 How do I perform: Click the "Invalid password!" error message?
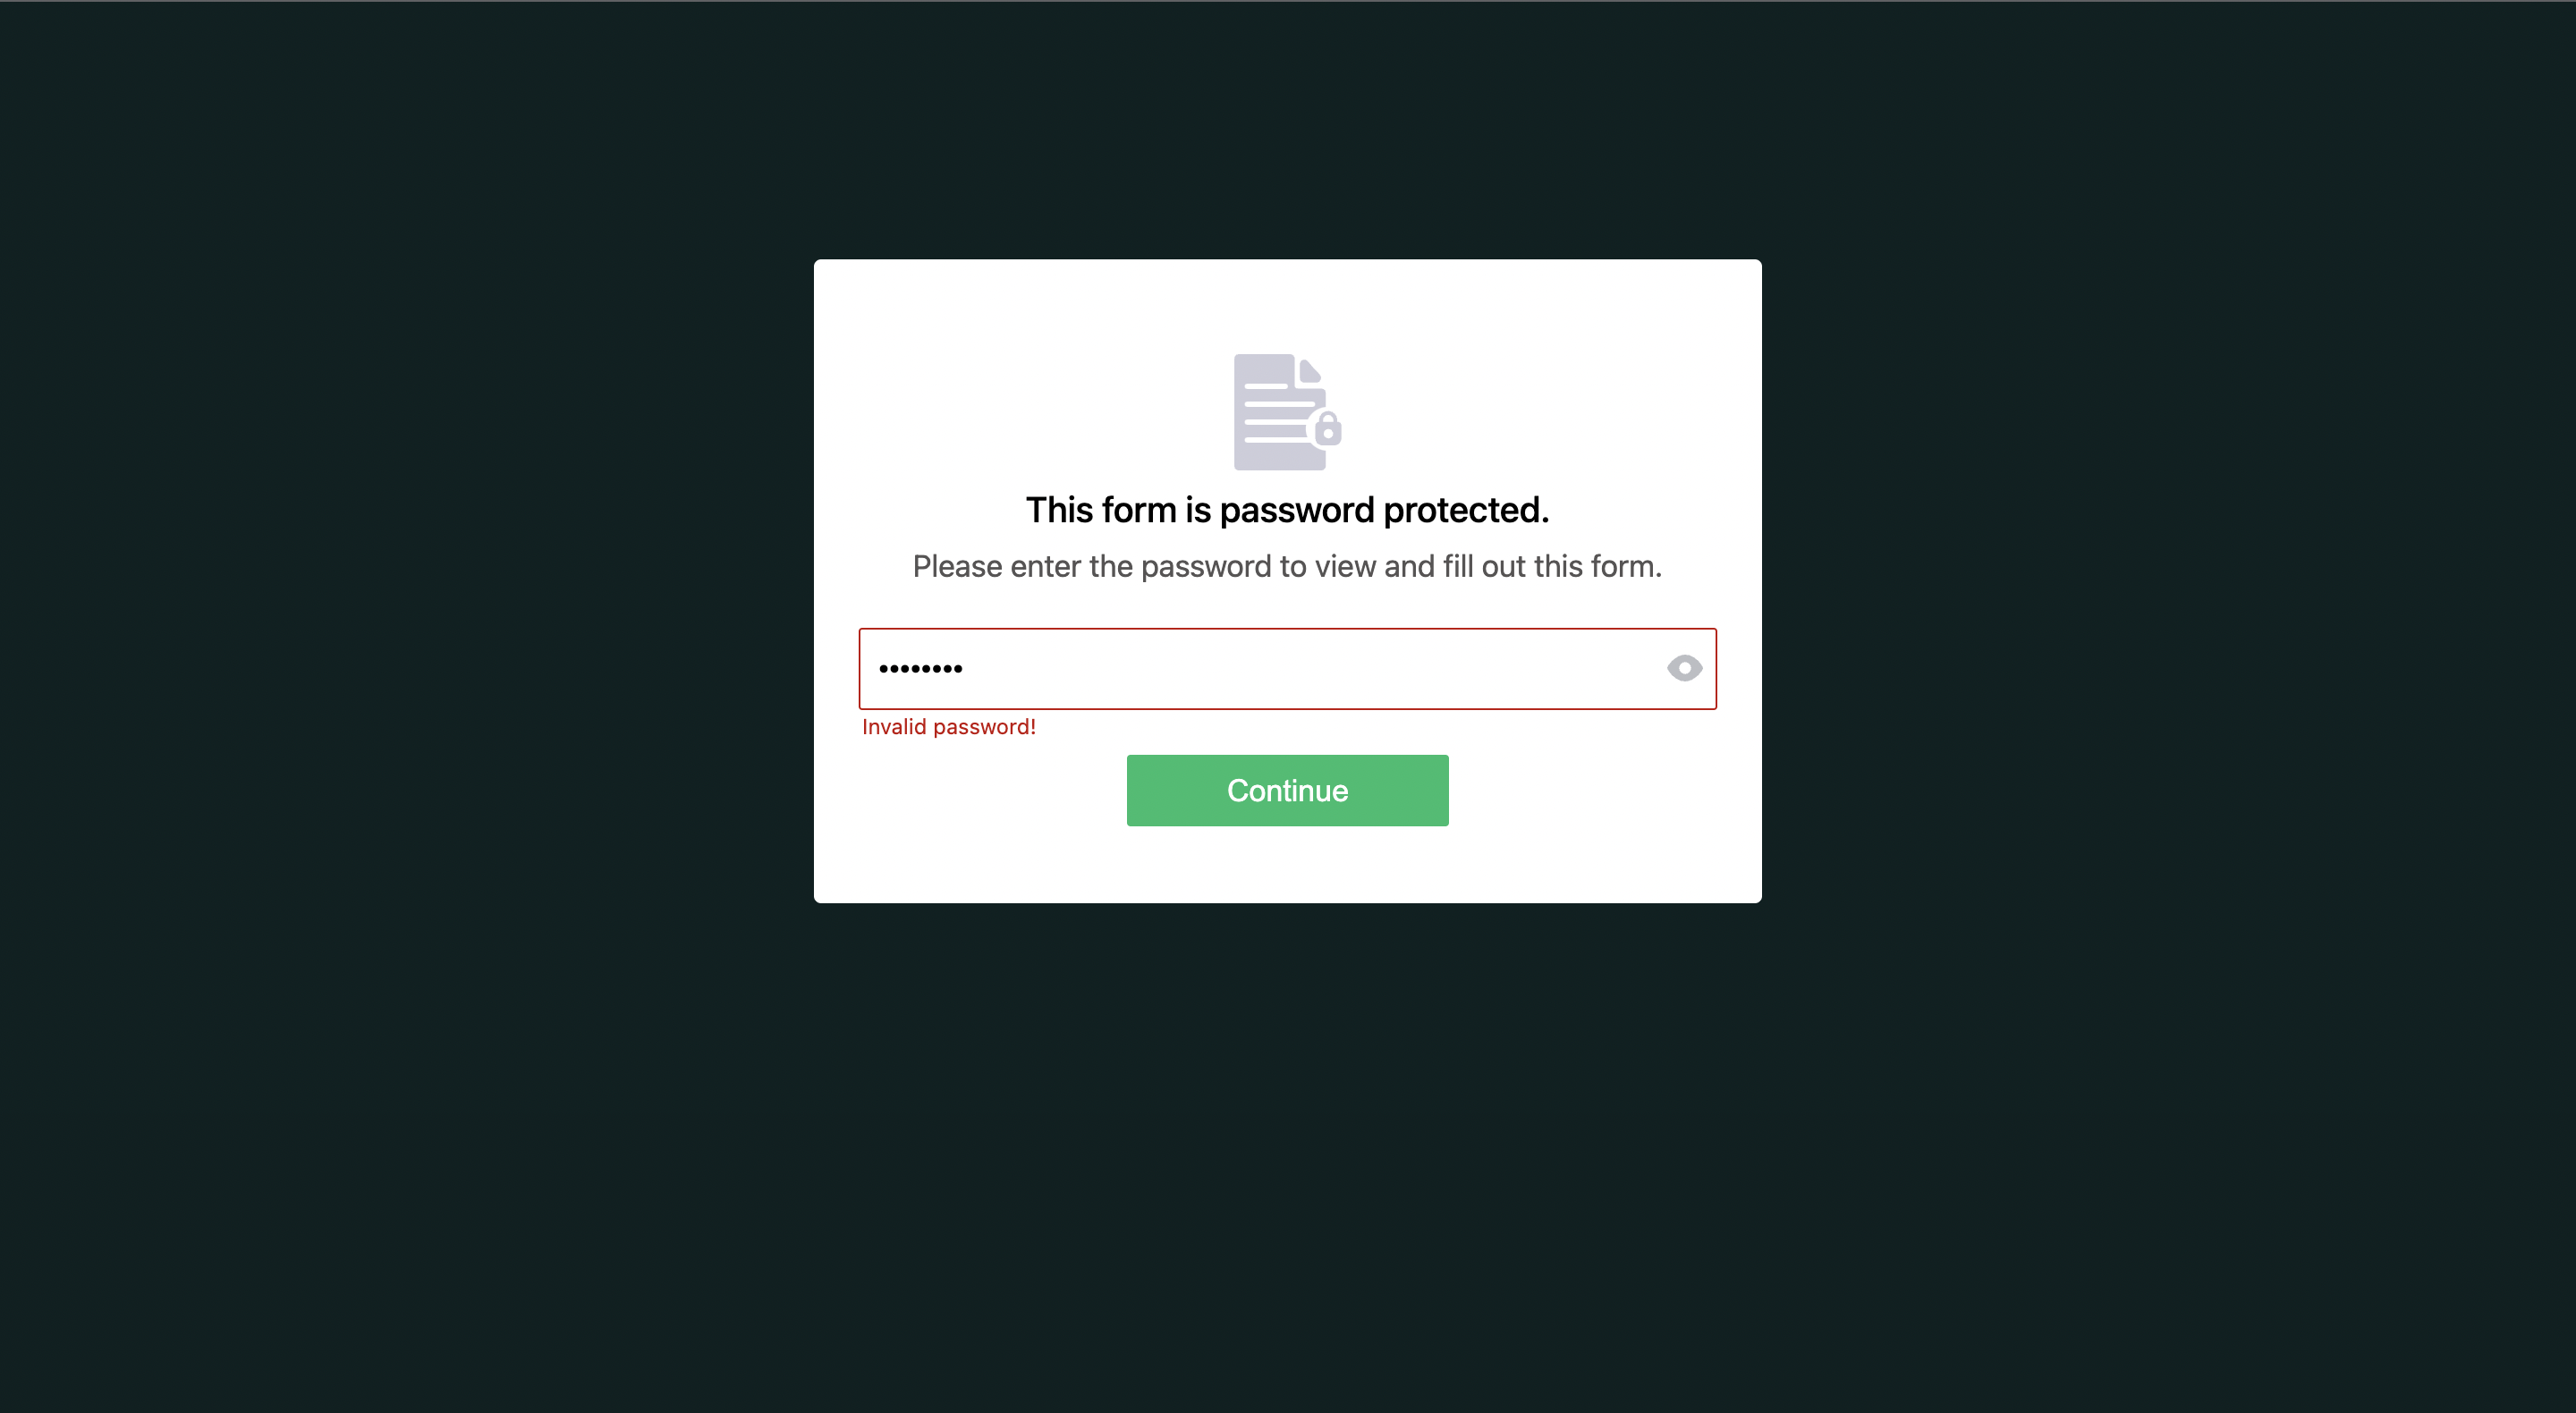[x=948, y=727]
